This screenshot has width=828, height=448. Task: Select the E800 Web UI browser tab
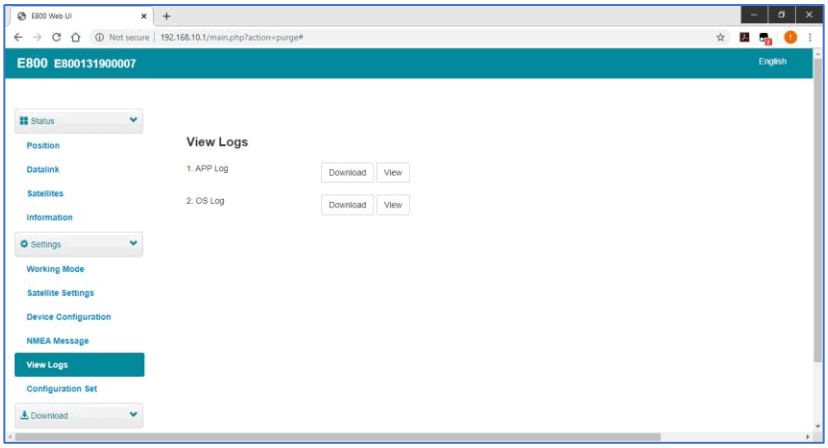click(82, 16)
